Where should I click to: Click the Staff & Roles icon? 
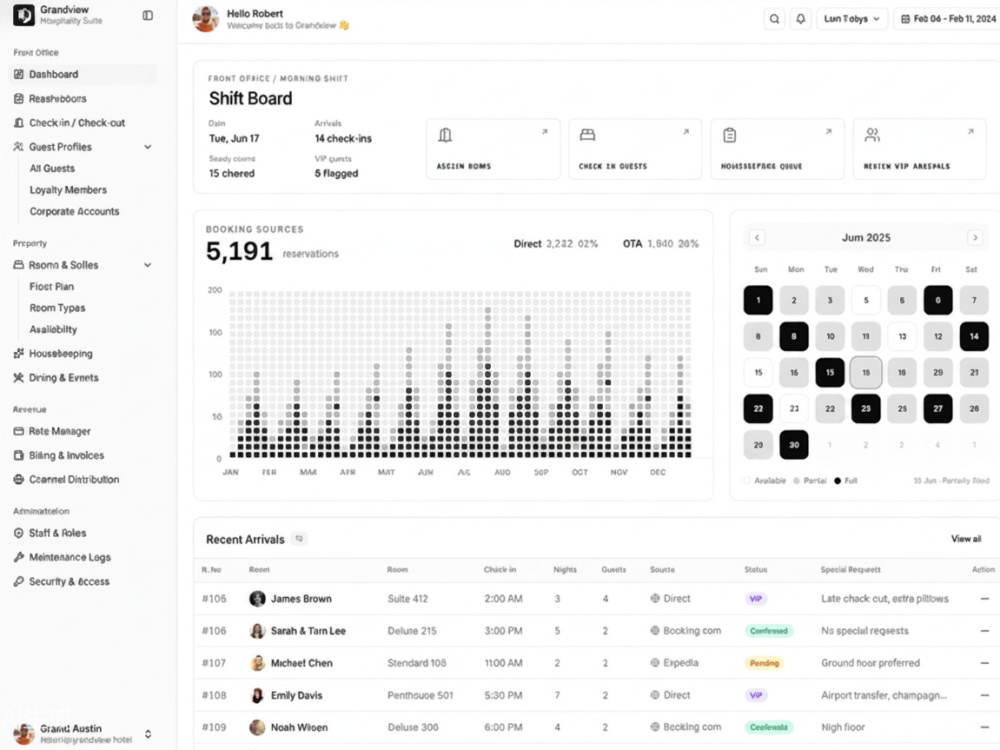tap(18, 533)
